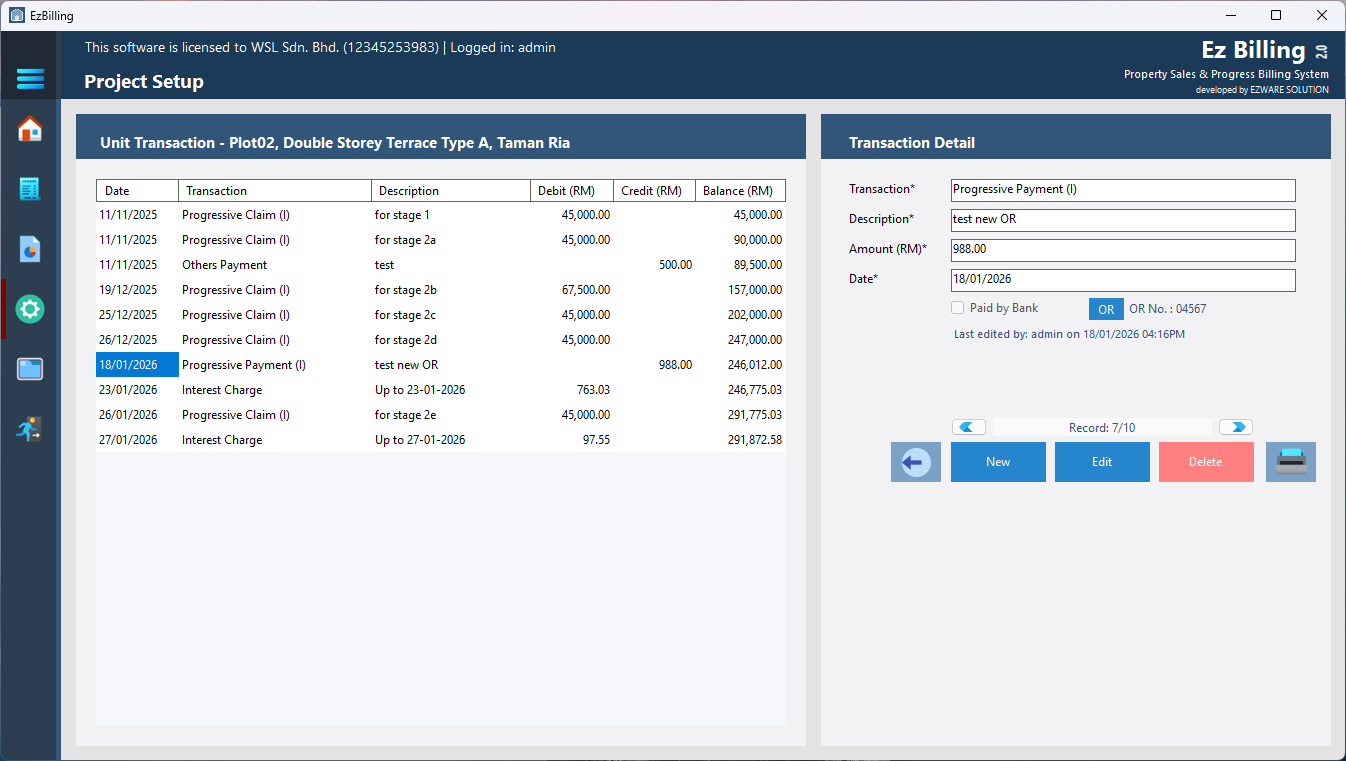Open the folder window sidebar icon

coord(30,369)
